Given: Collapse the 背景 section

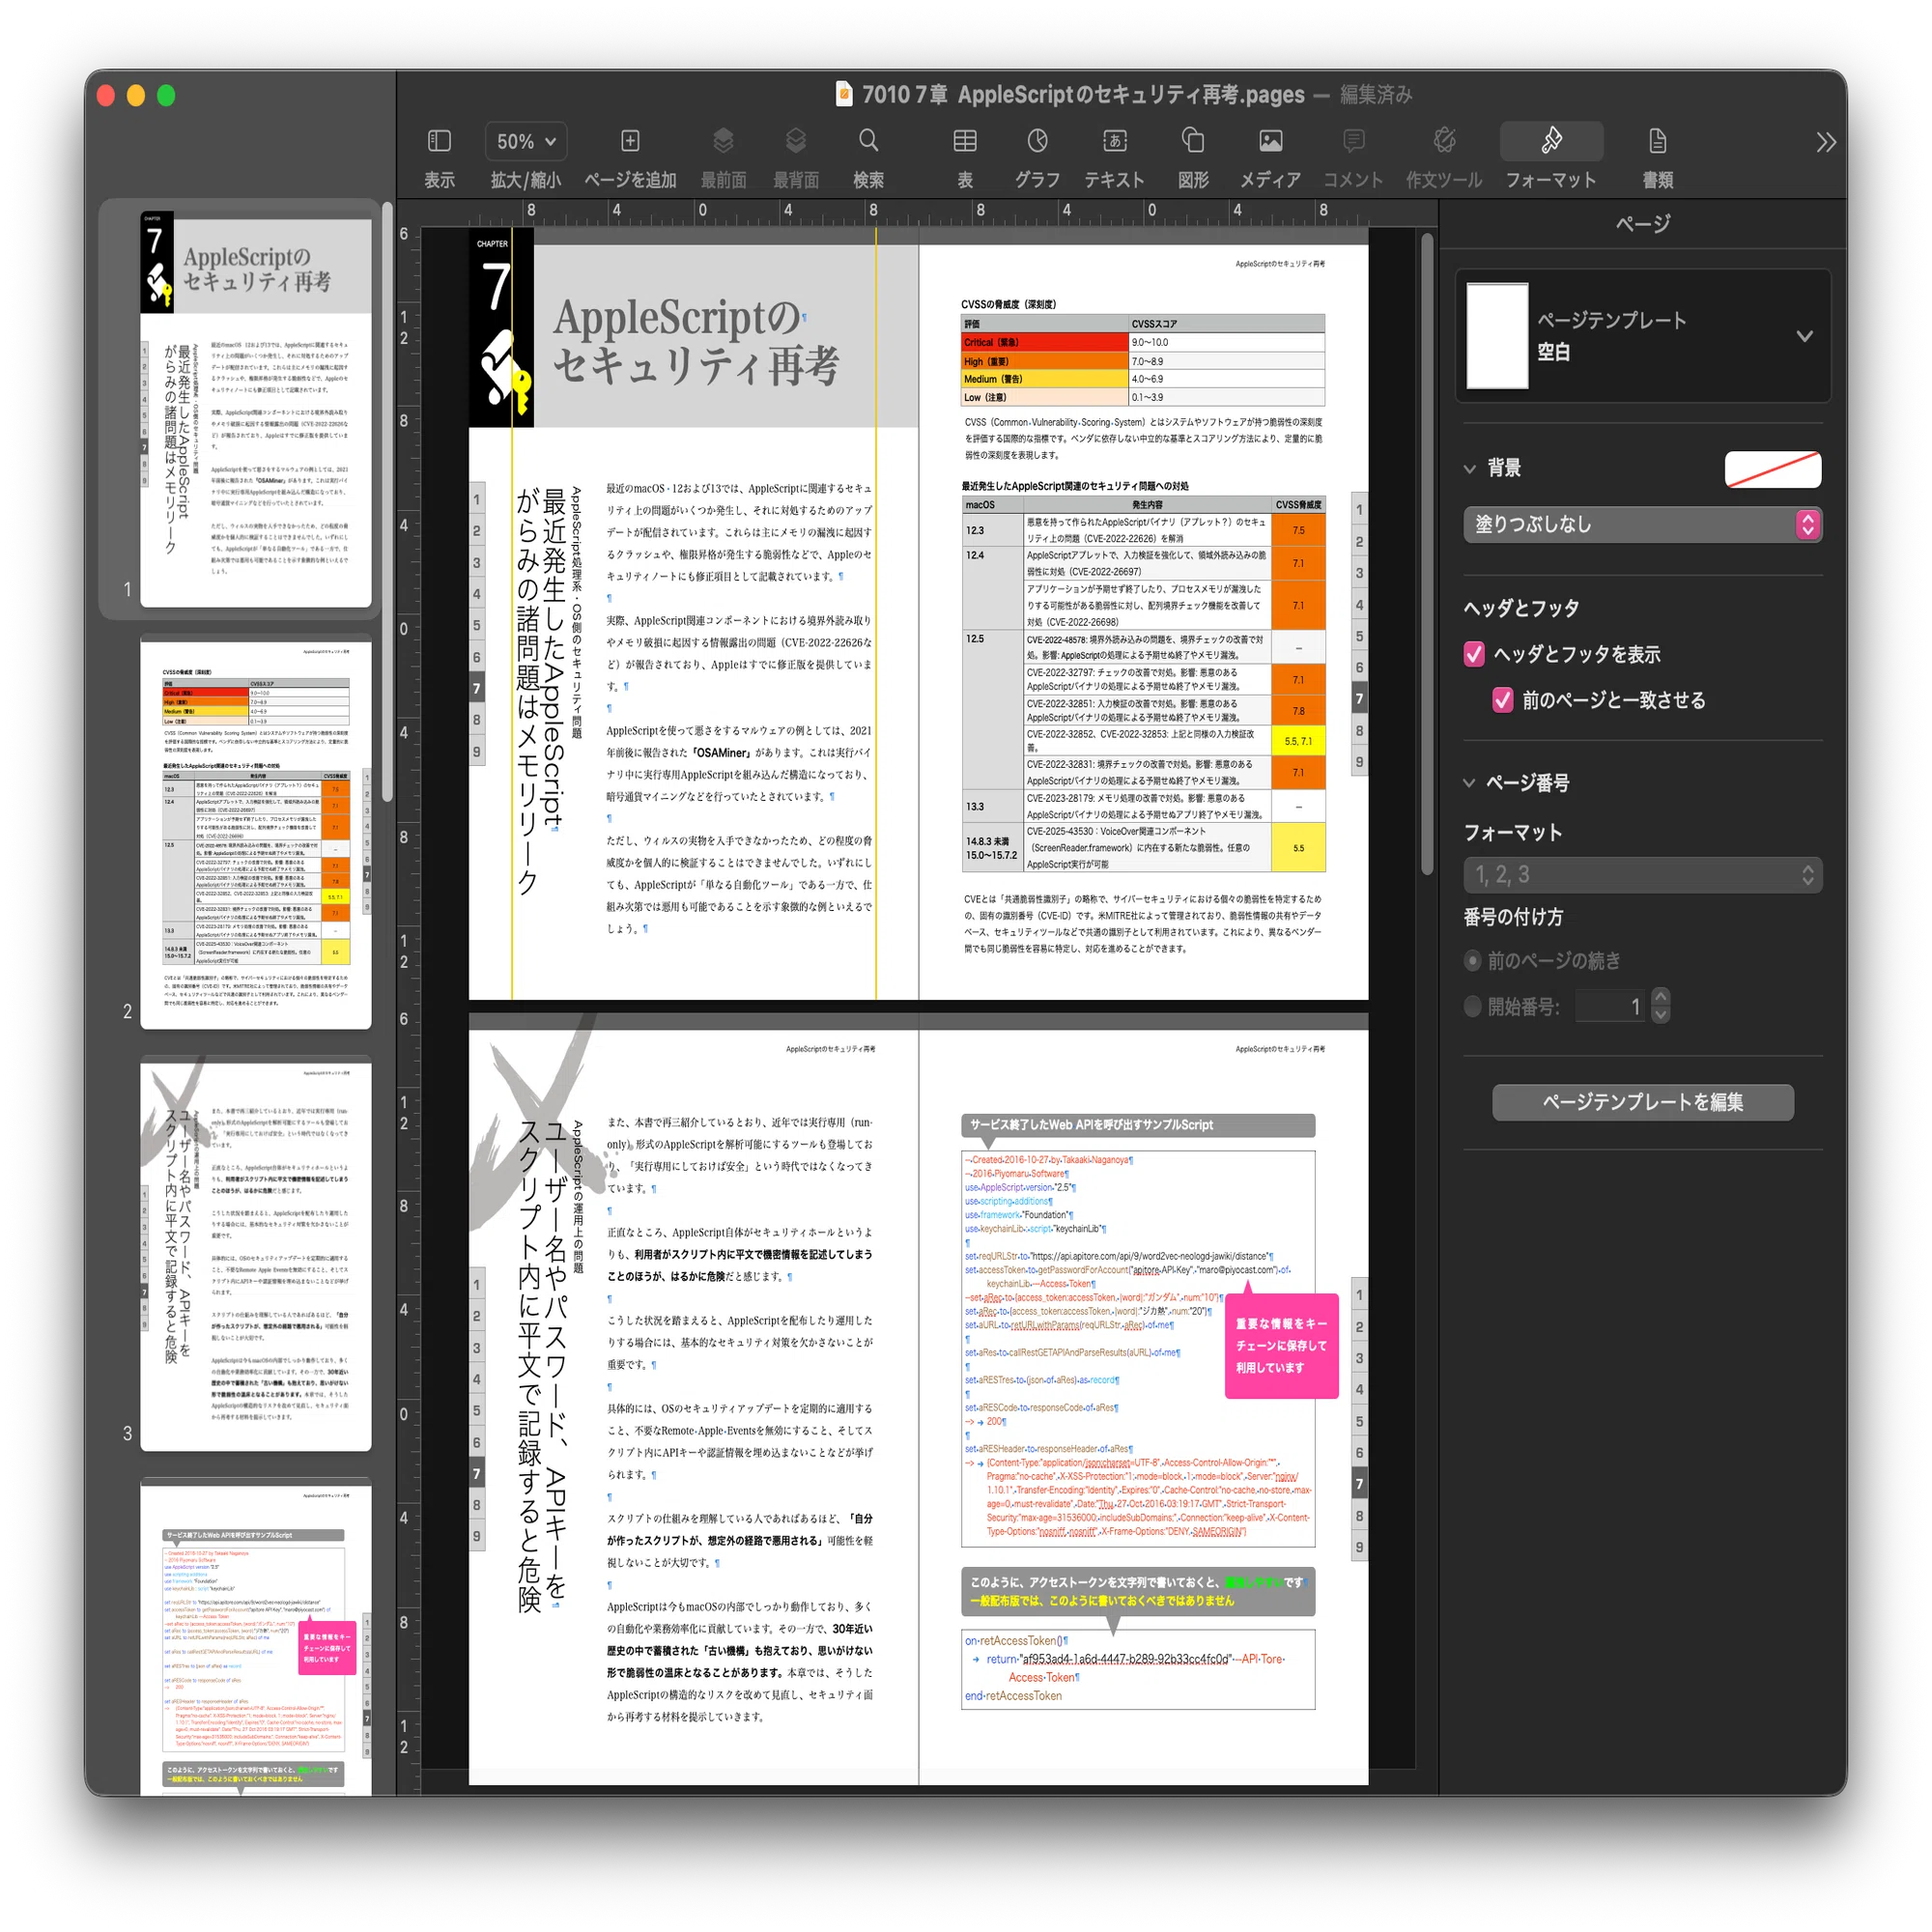Looking at the screenshot, I should 1470,468.
